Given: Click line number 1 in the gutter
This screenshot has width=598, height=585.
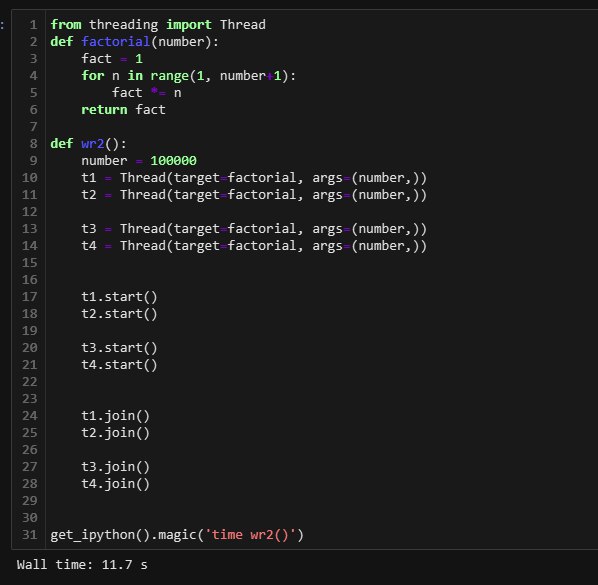Looking at the screenshot, I should coord(34,25).
